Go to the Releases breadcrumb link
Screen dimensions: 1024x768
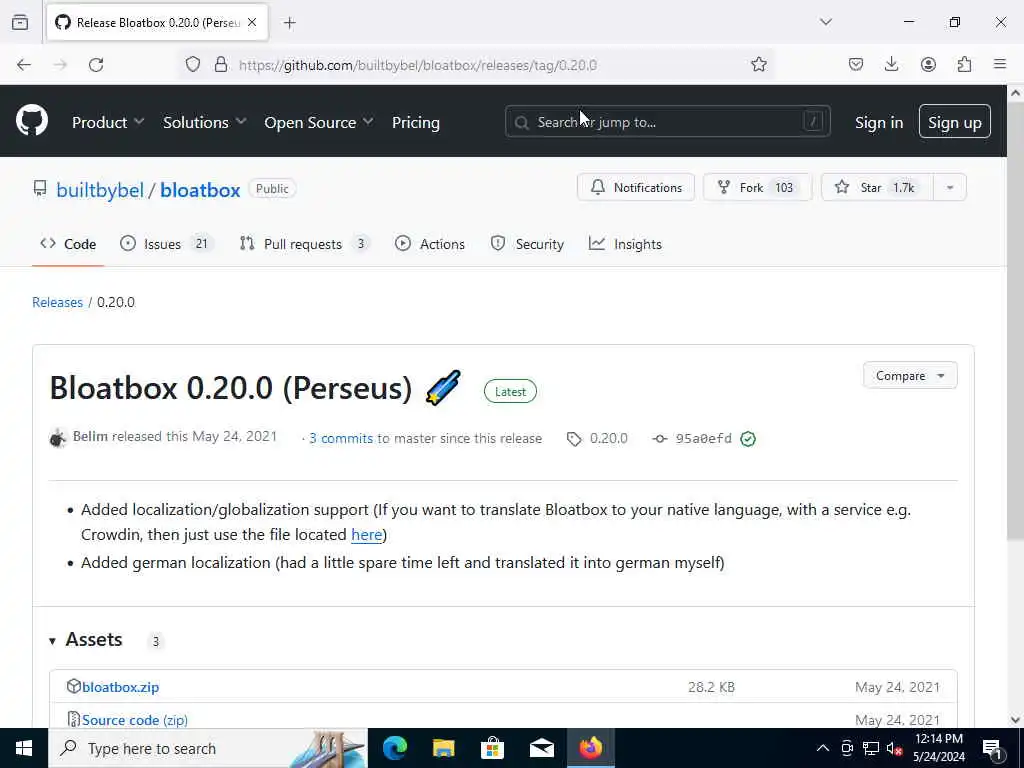(57, 302)
